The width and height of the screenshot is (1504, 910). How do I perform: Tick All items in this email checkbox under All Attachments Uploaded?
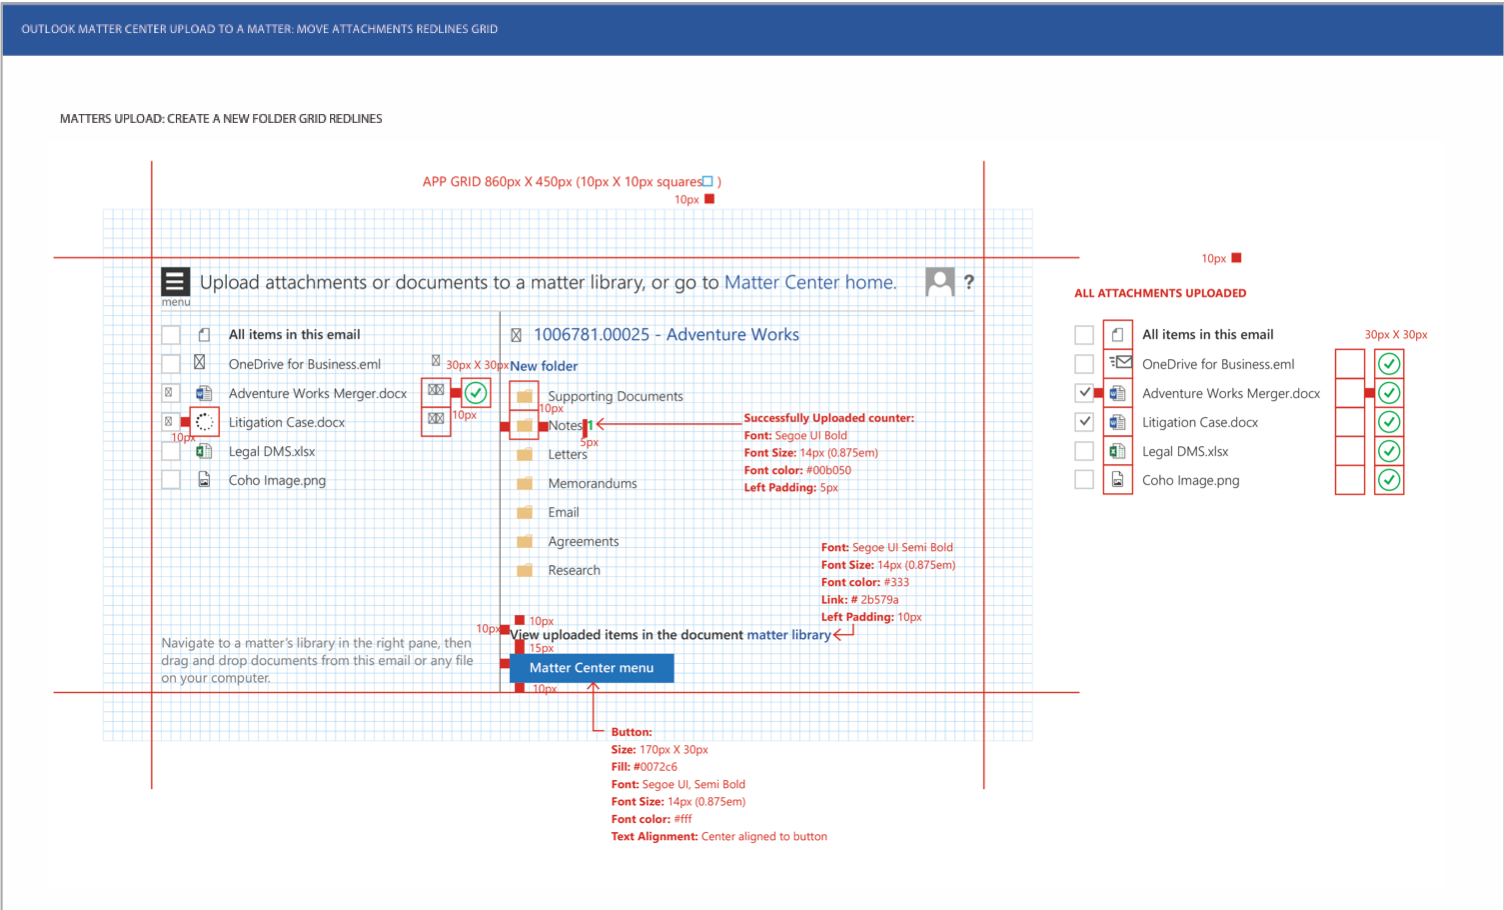coord(1084,335)
